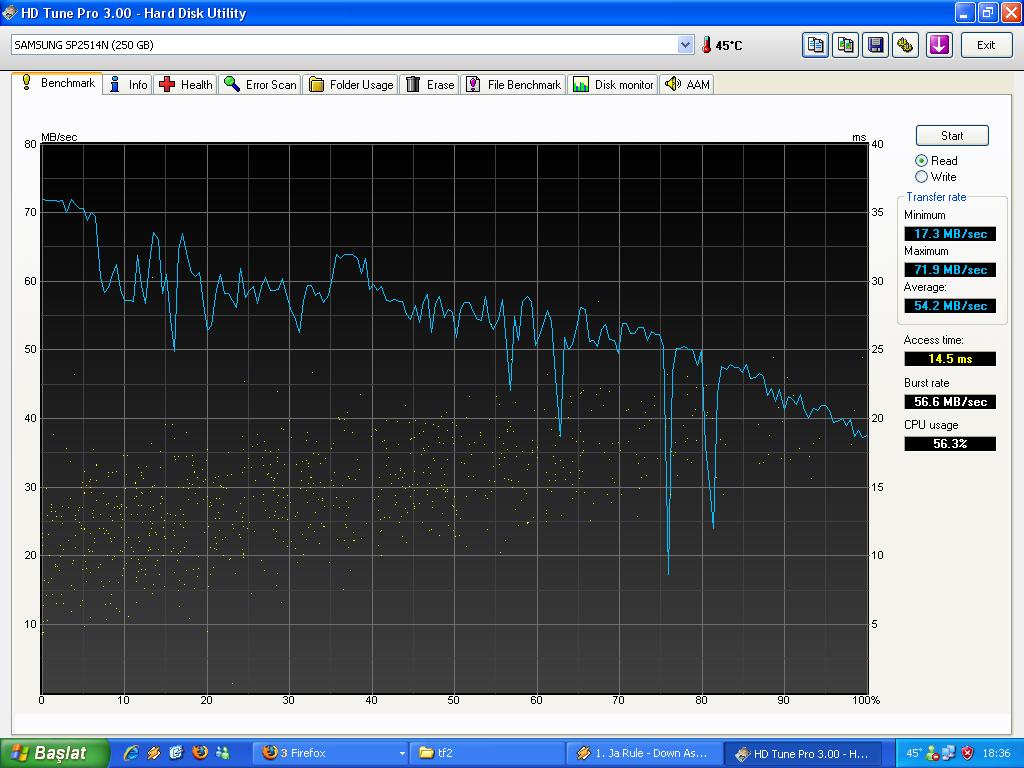Switch to the Benchmark tab
Viewport: 1024px width, 768px height.
[x=57, y=83]
